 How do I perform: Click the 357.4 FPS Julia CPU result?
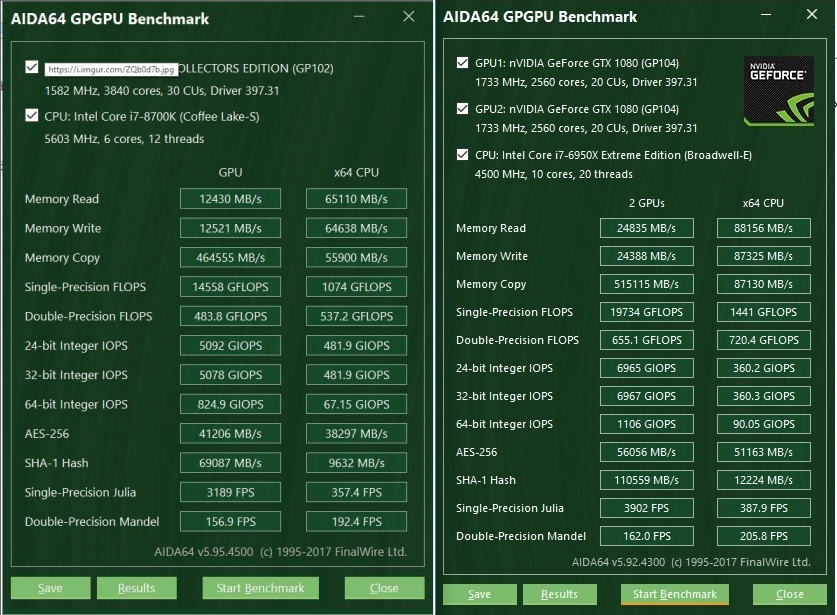click(x=357, y=492)
